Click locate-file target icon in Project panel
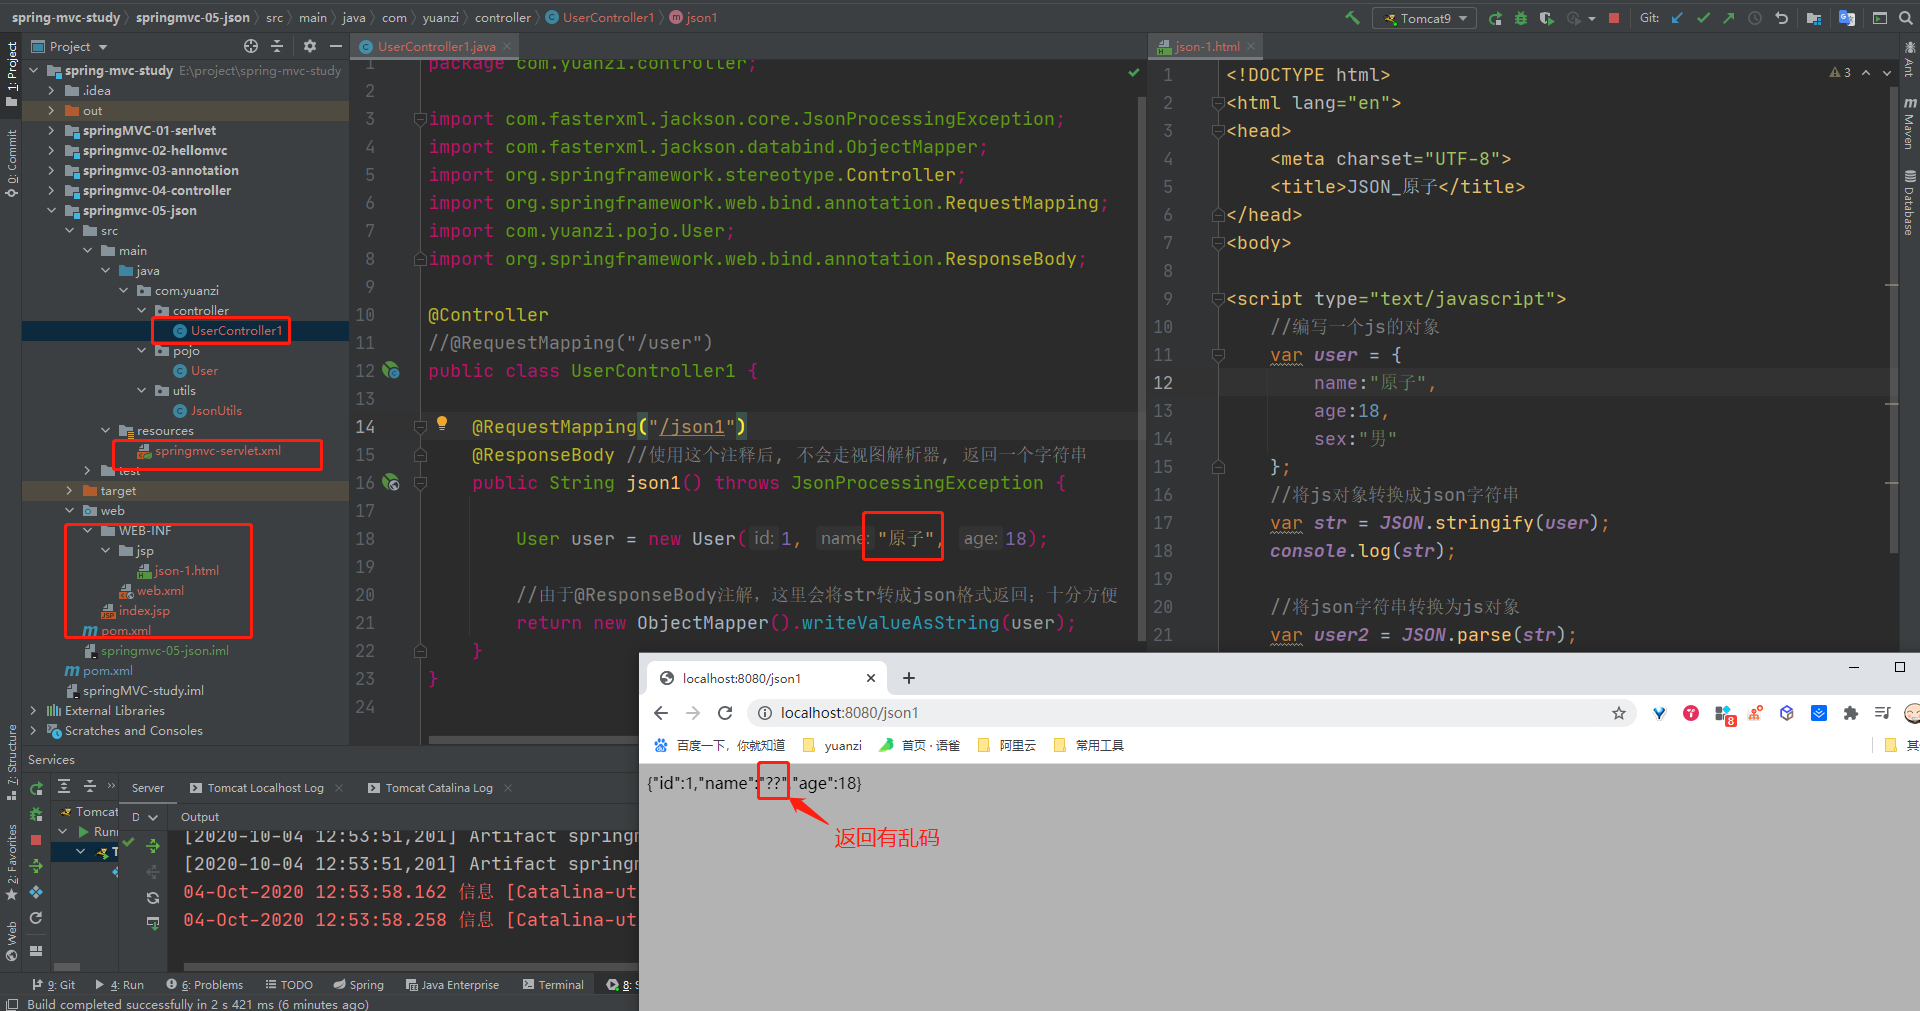Screen dimensions: 1920x1011 coord(251,46)
